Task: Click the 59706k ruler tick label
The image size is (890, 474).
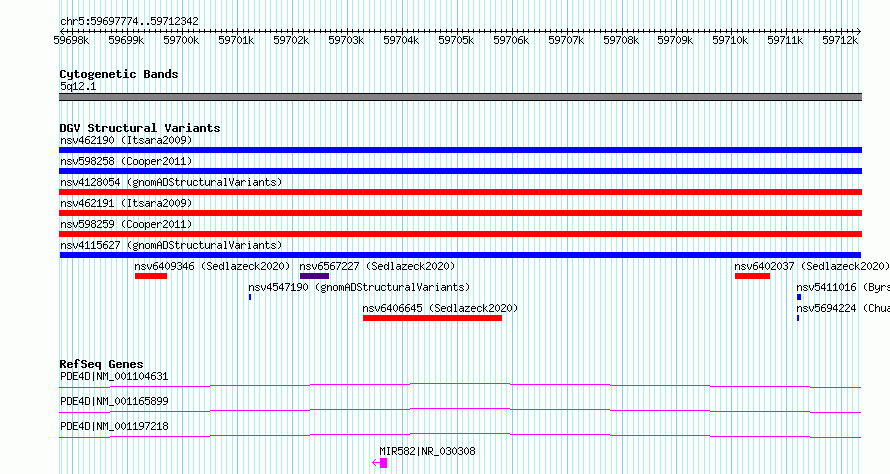Action: coord(511,40)
